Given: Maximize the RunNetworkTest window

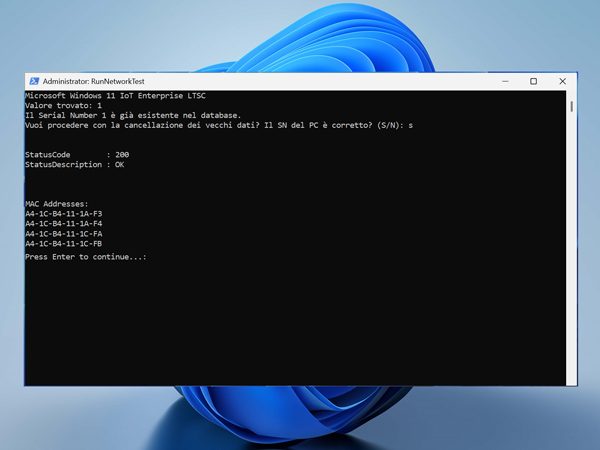Looking at the screenshot, I should (x=533, y=81).
